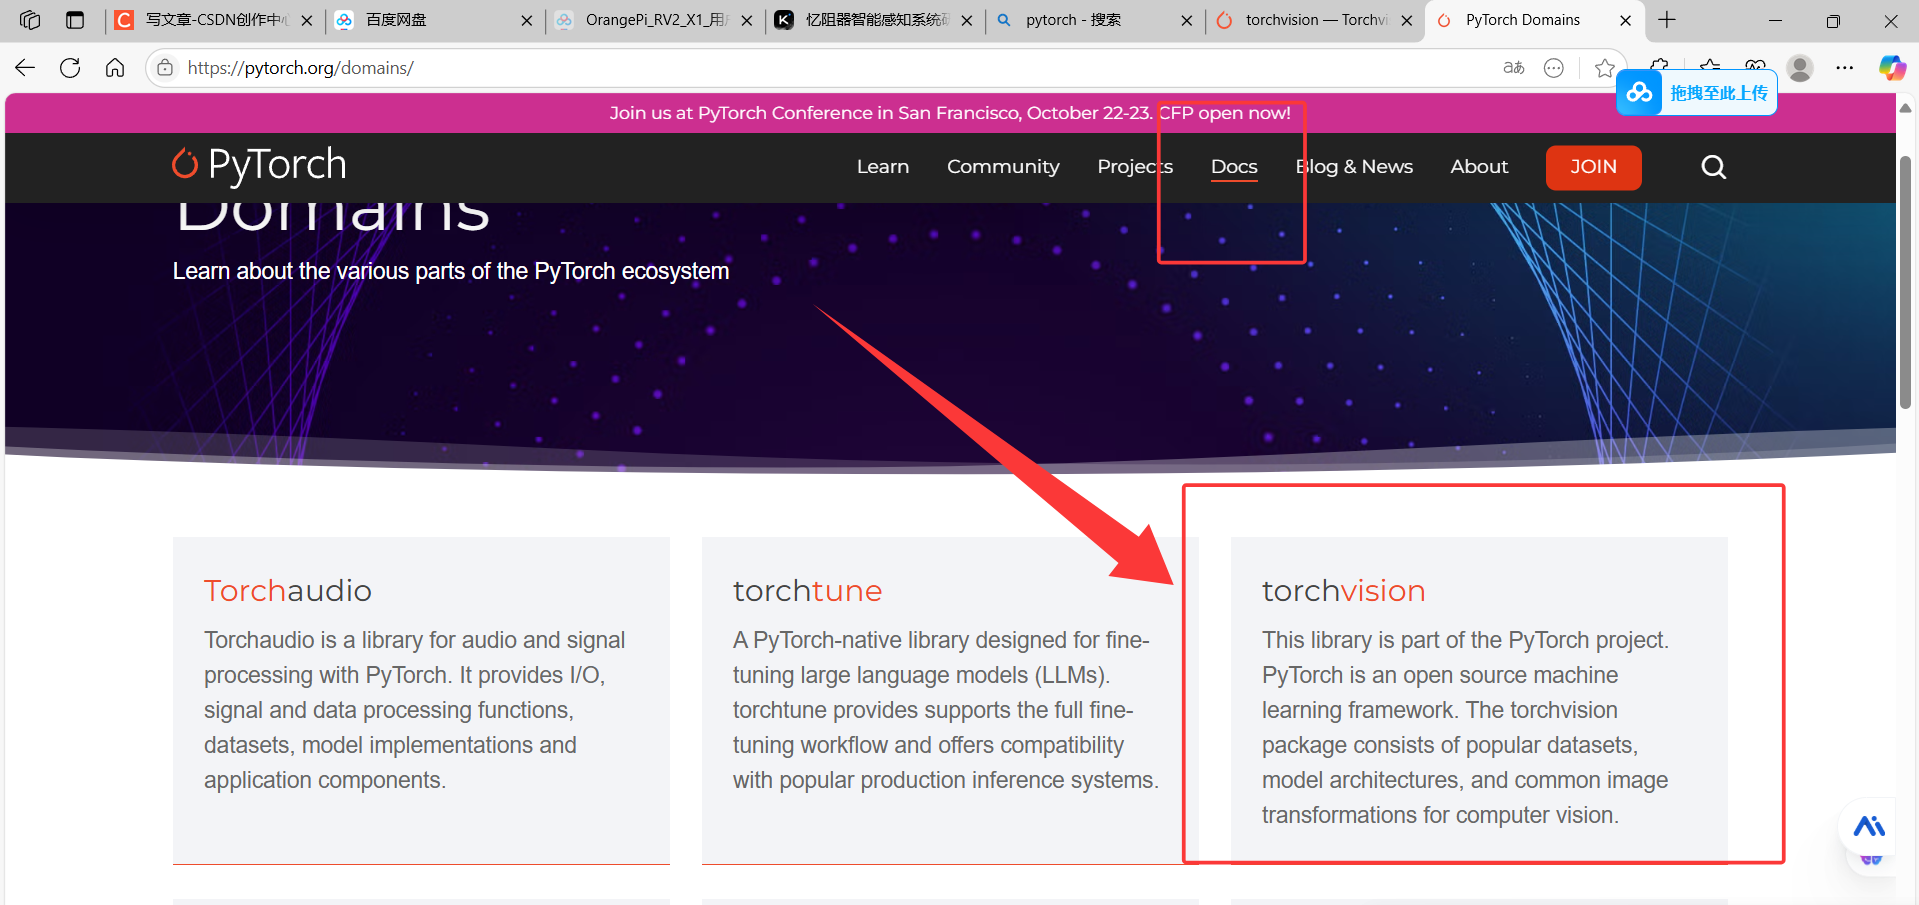The image size is (1919, 905).
Task: Click the scrollbar up arrow
Action: tap(1906, 107)
